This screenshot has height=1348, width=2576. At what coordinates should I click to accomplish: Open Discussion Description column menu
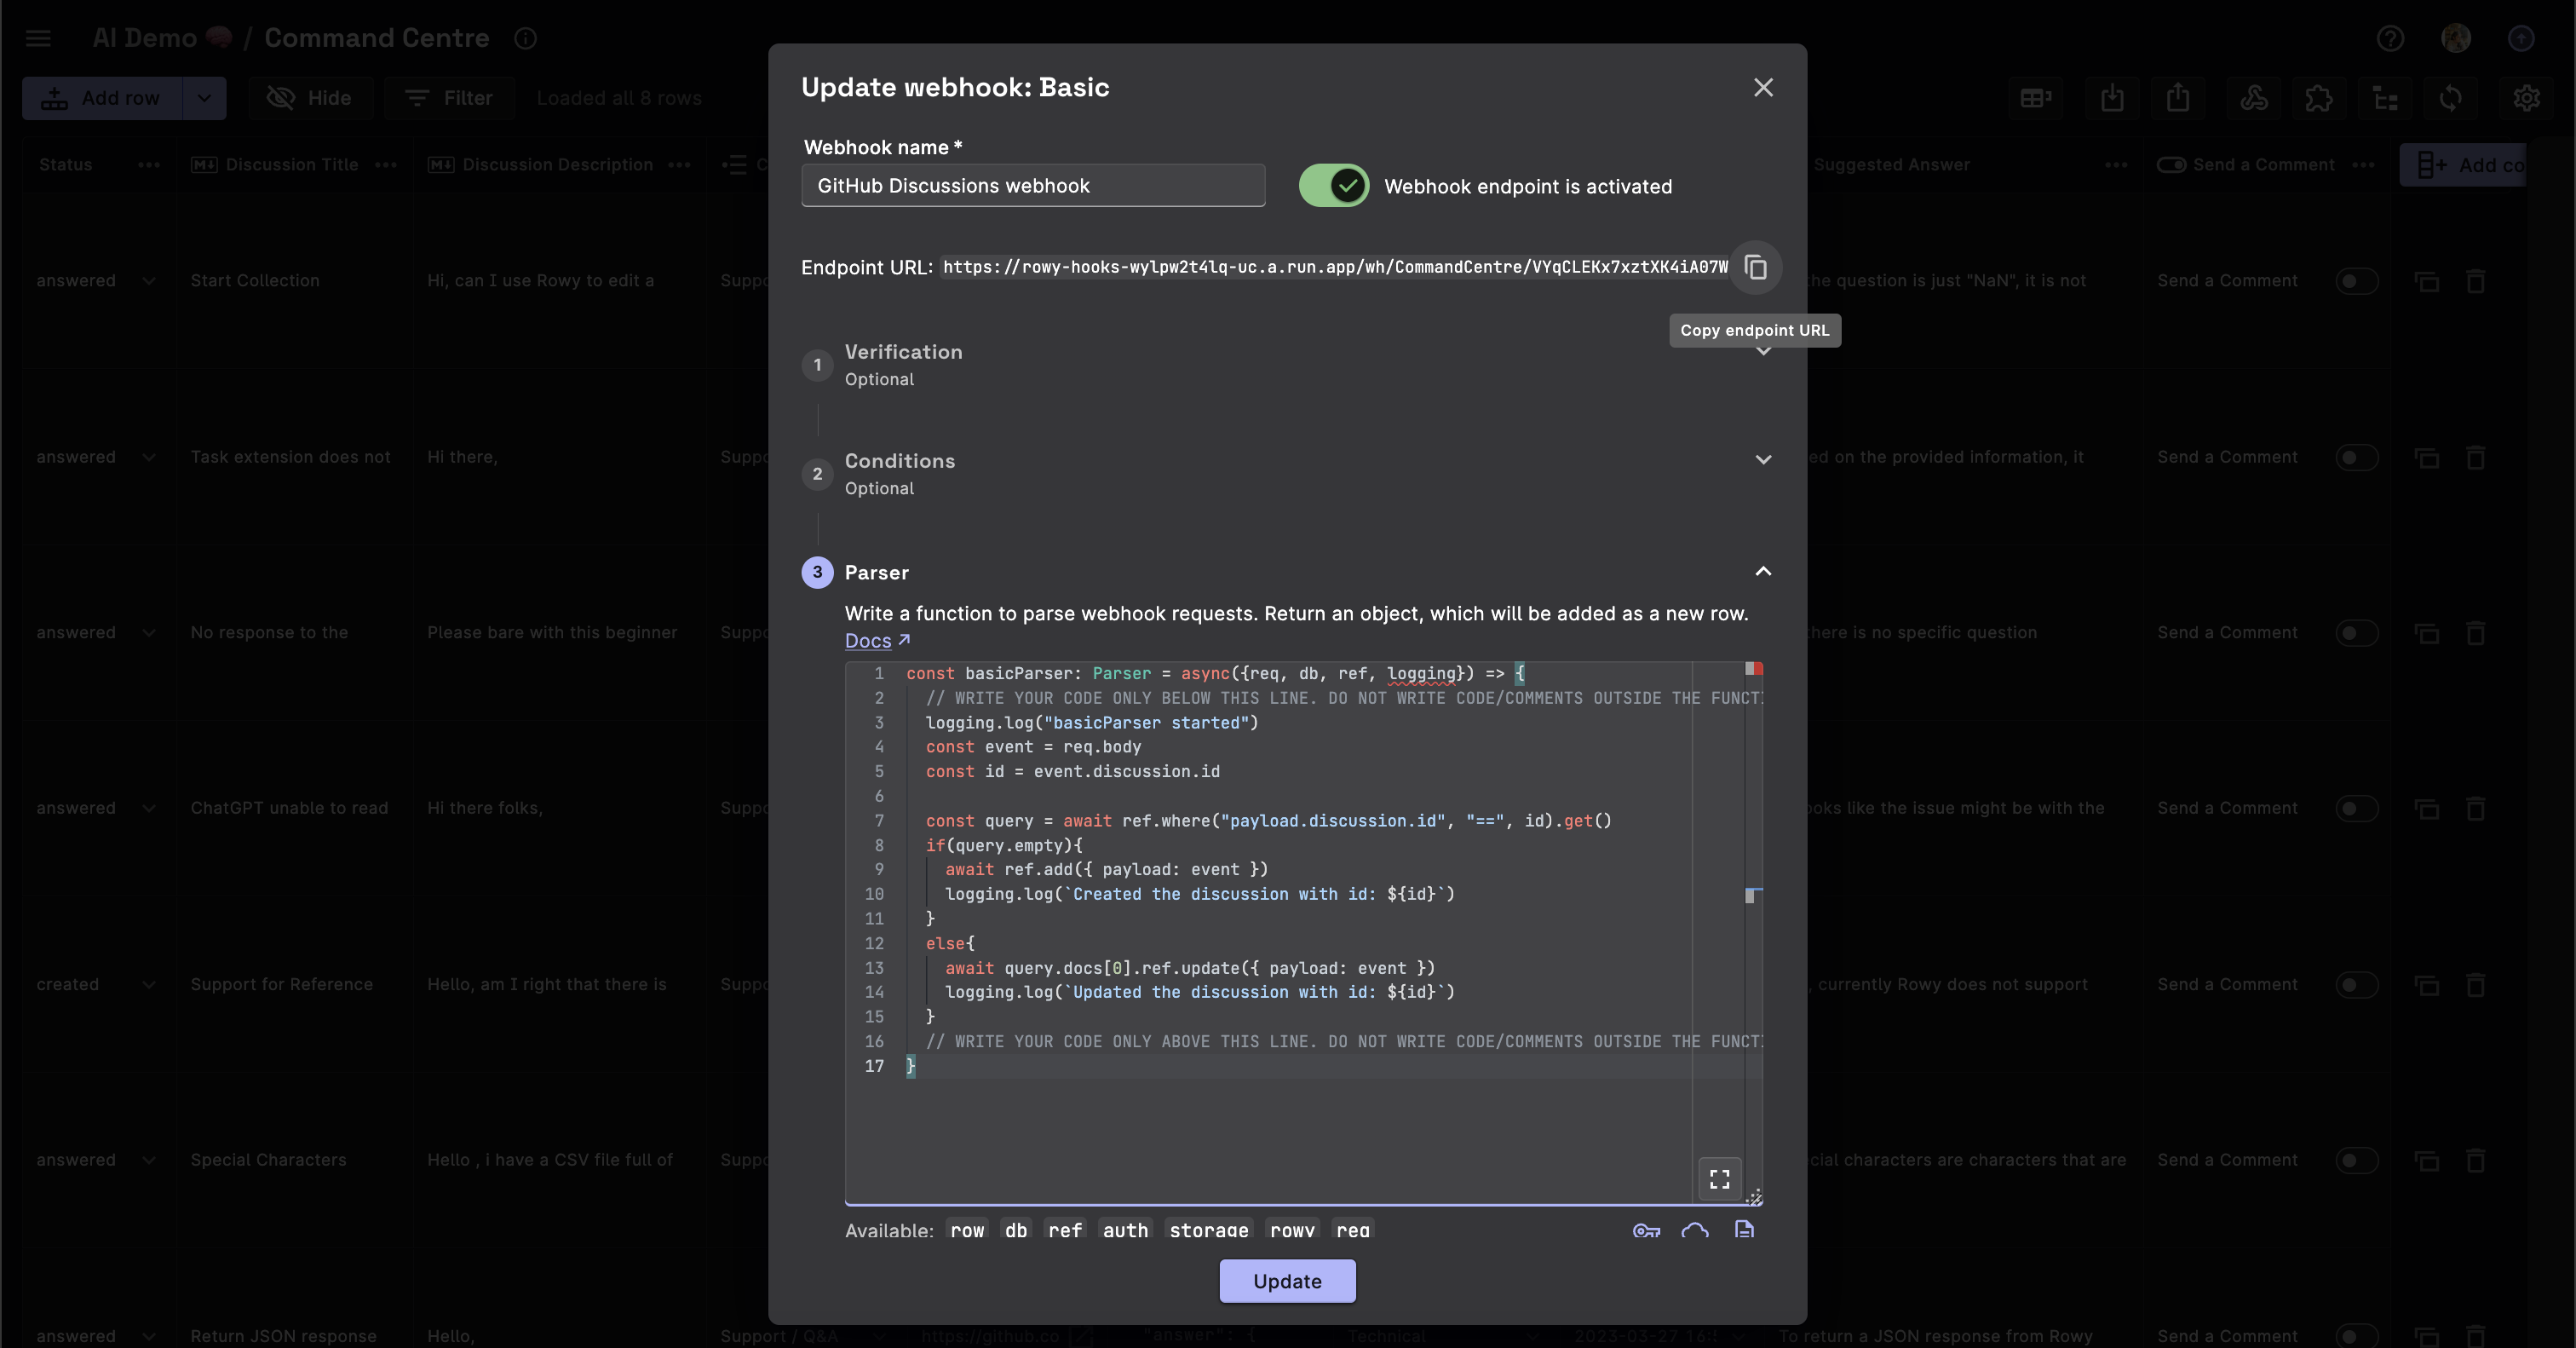[679, 165]
